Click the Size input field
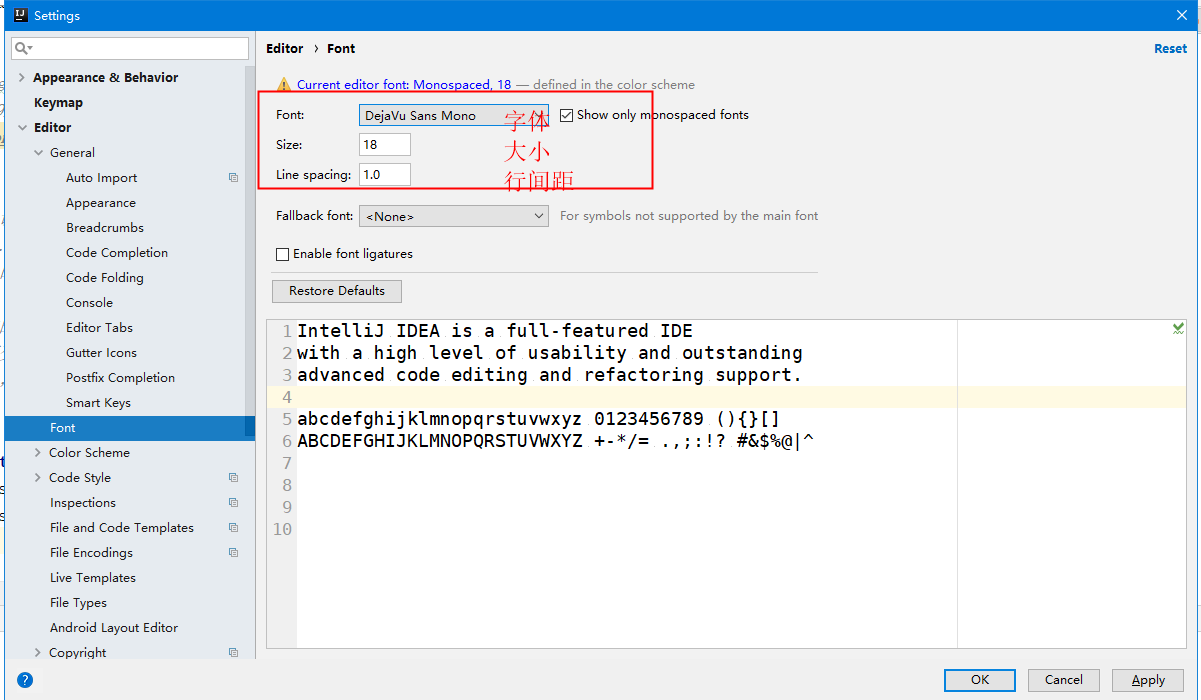 (x=385, y=145)
